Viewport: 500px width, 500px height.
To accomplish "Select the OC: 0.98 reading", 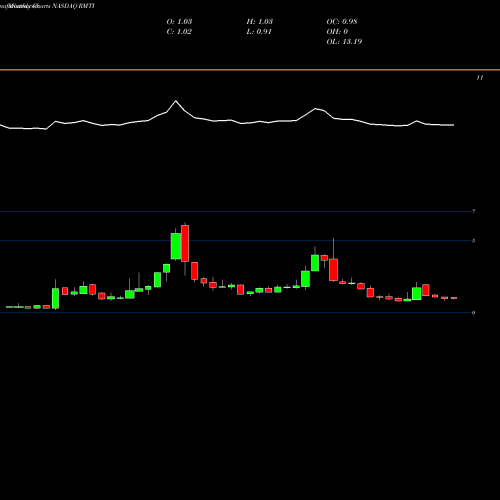I will (x=342, y=22).
